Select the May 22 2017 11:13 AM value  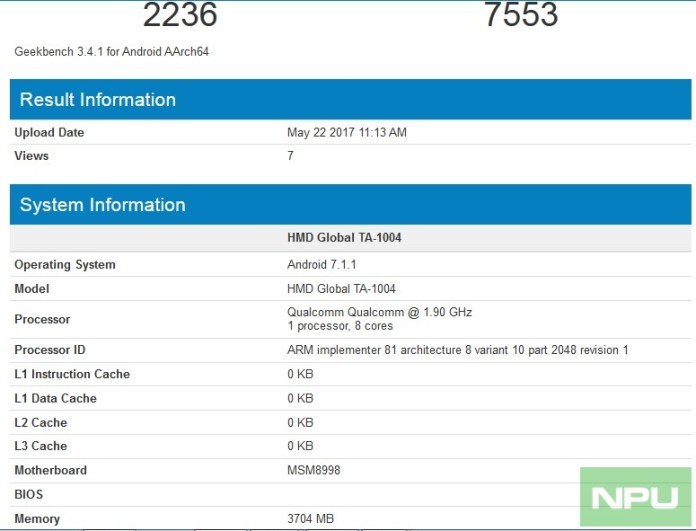click(347, 132)
